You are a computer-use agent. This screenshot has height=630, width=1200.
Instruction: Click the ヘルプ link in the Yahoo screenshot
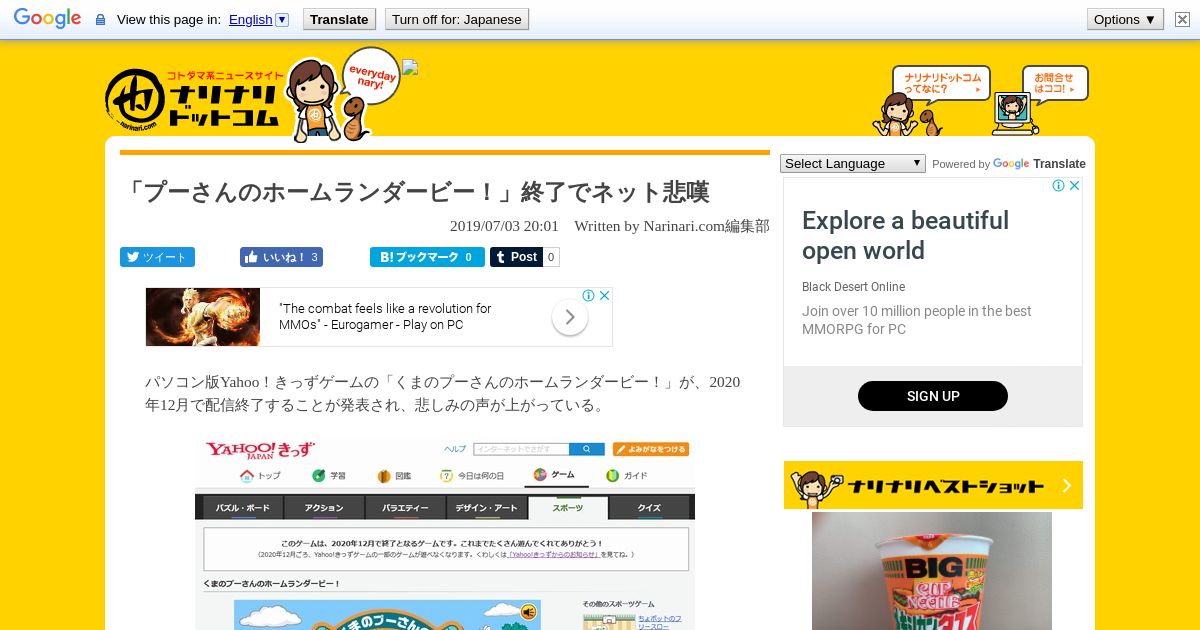pyautogui.click(x=455, y=449)
